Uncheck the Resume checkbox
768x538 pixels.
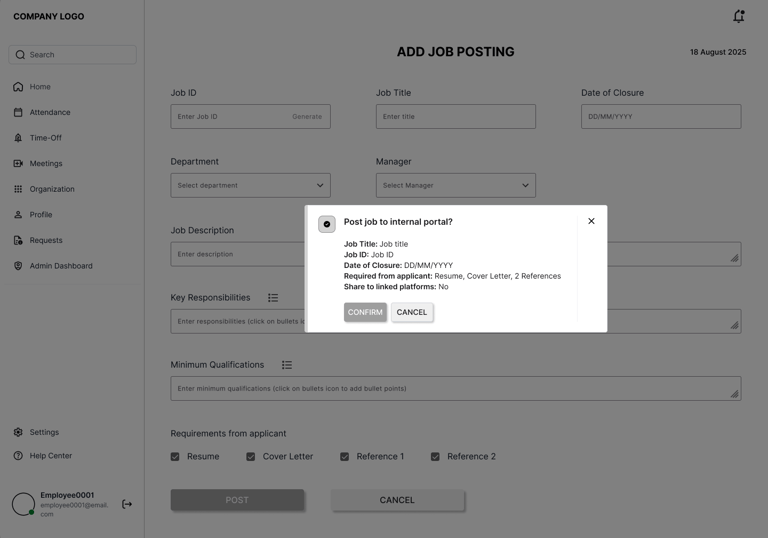coord(175,457)
